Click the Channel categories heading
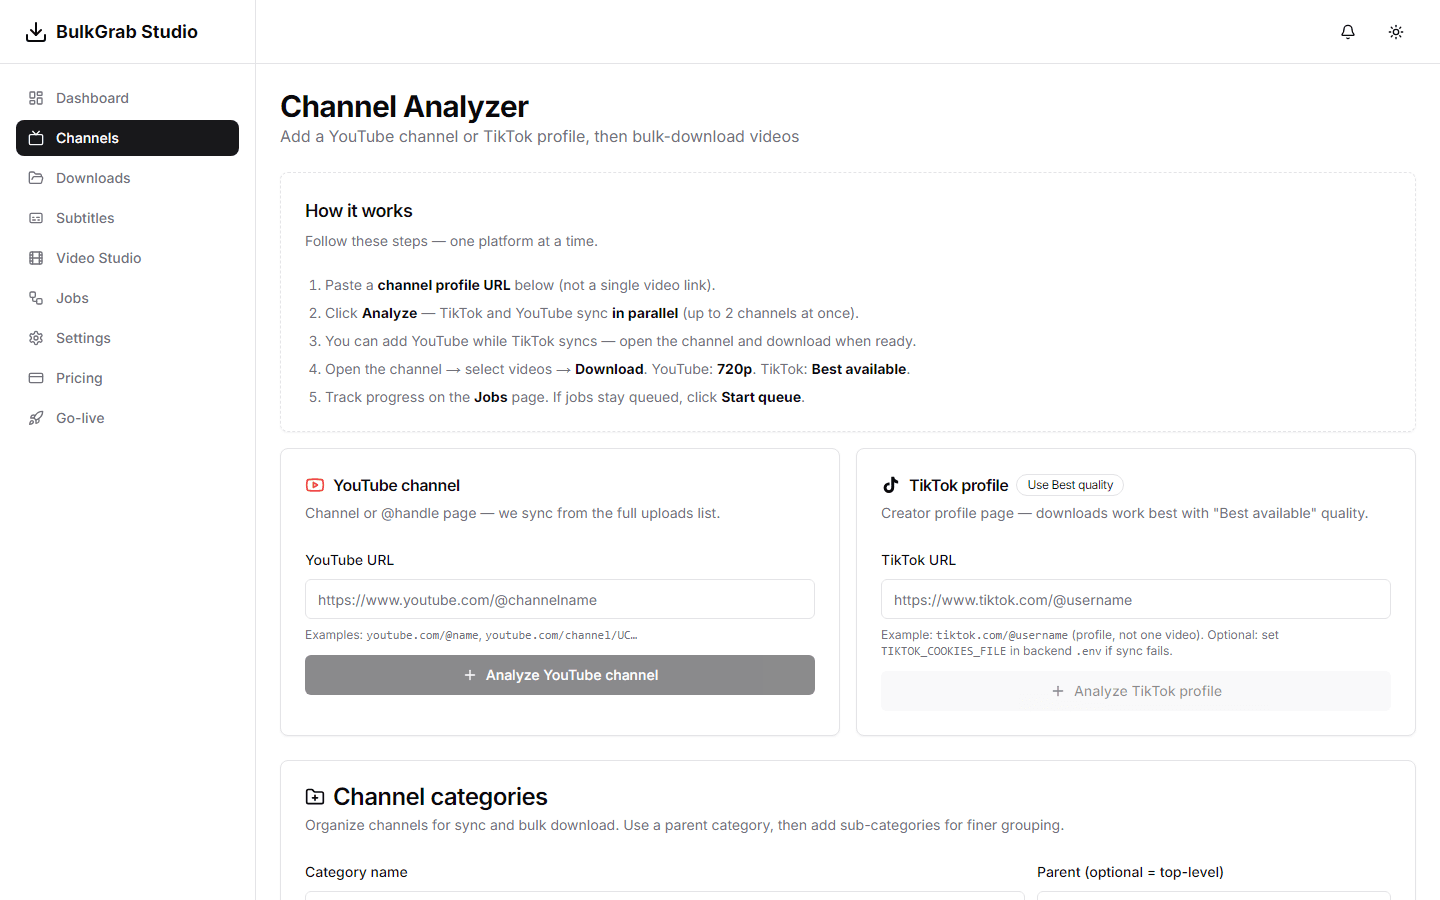This screenshot has height=900, width=1440. pos(440,797)
